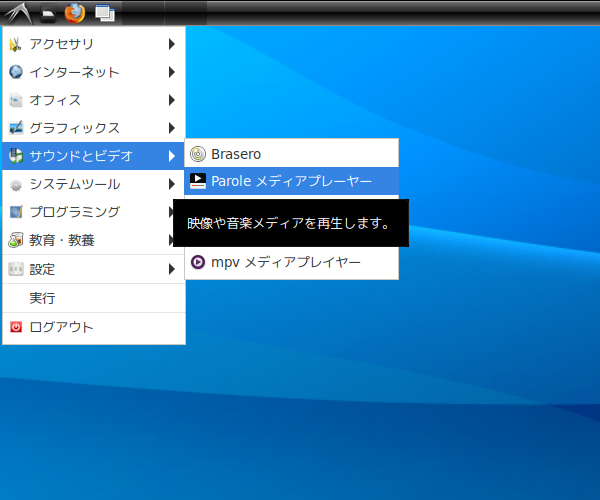Click the Lubuntu start menu logo button
This screenshot has height=500, width=600.
click(x=19, y=13)
